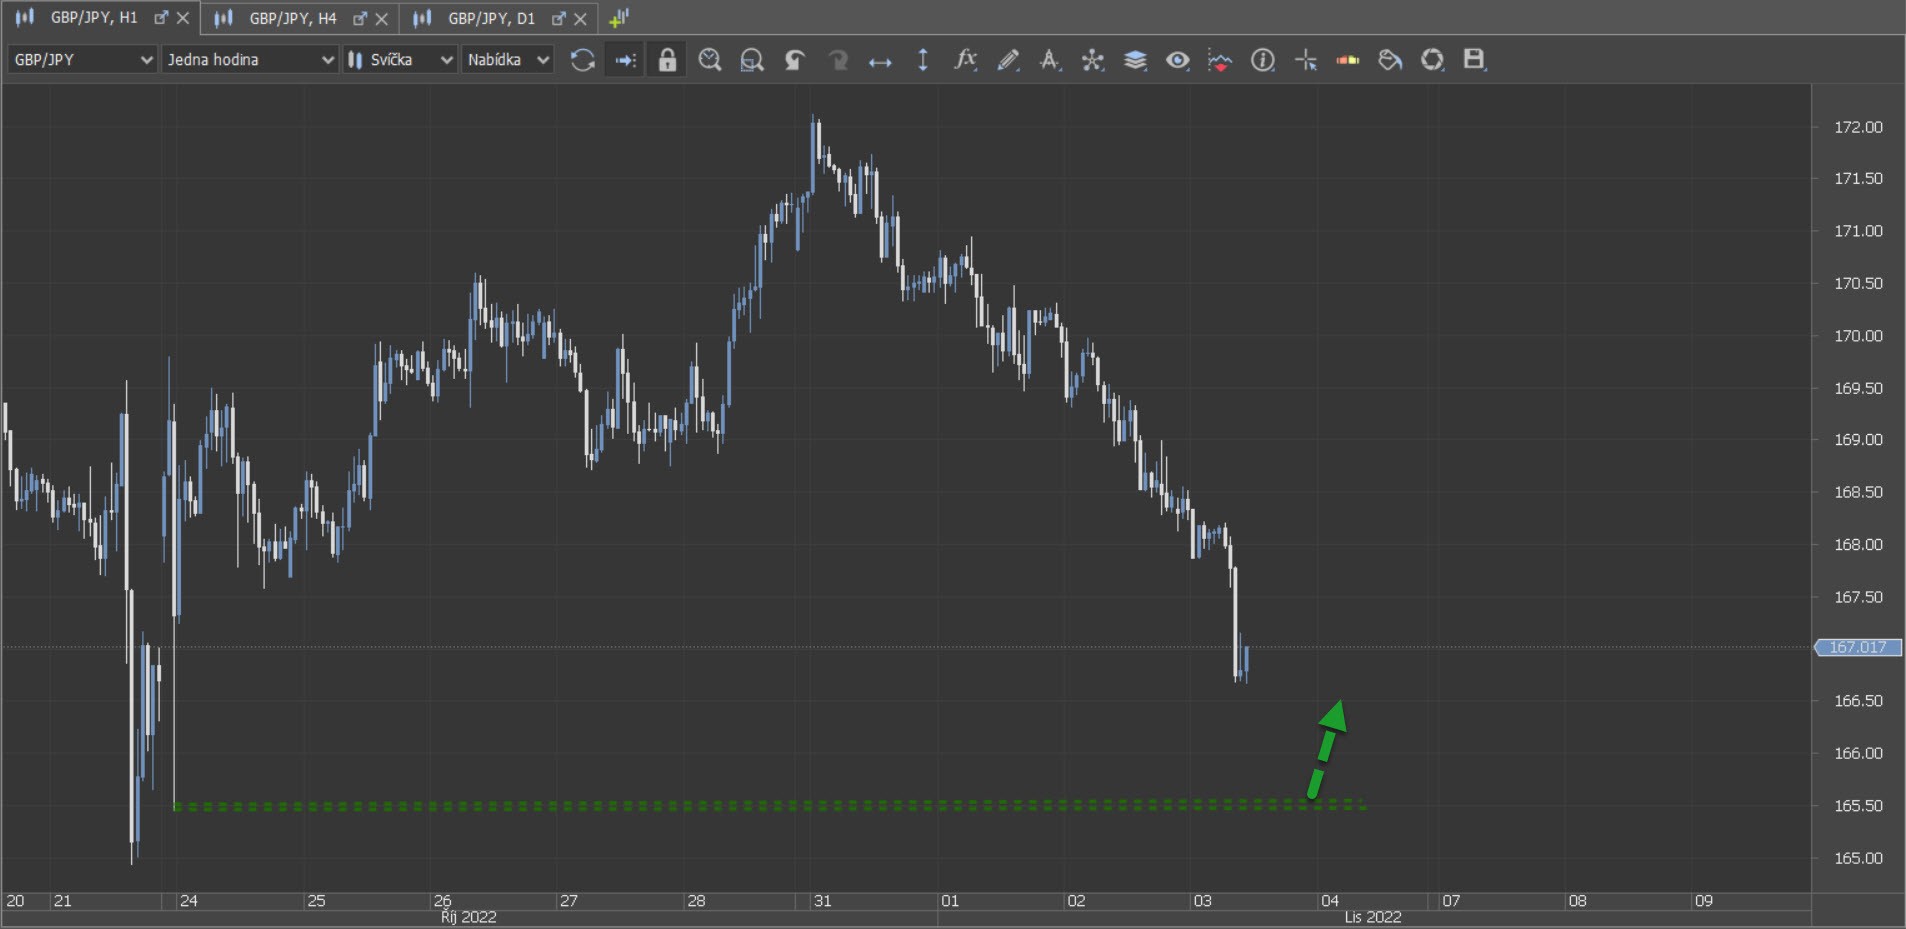Viewport: 1906px width, 929px height.
Task: Open the compass measurement tools
Action: click(x=1050, y=60)
